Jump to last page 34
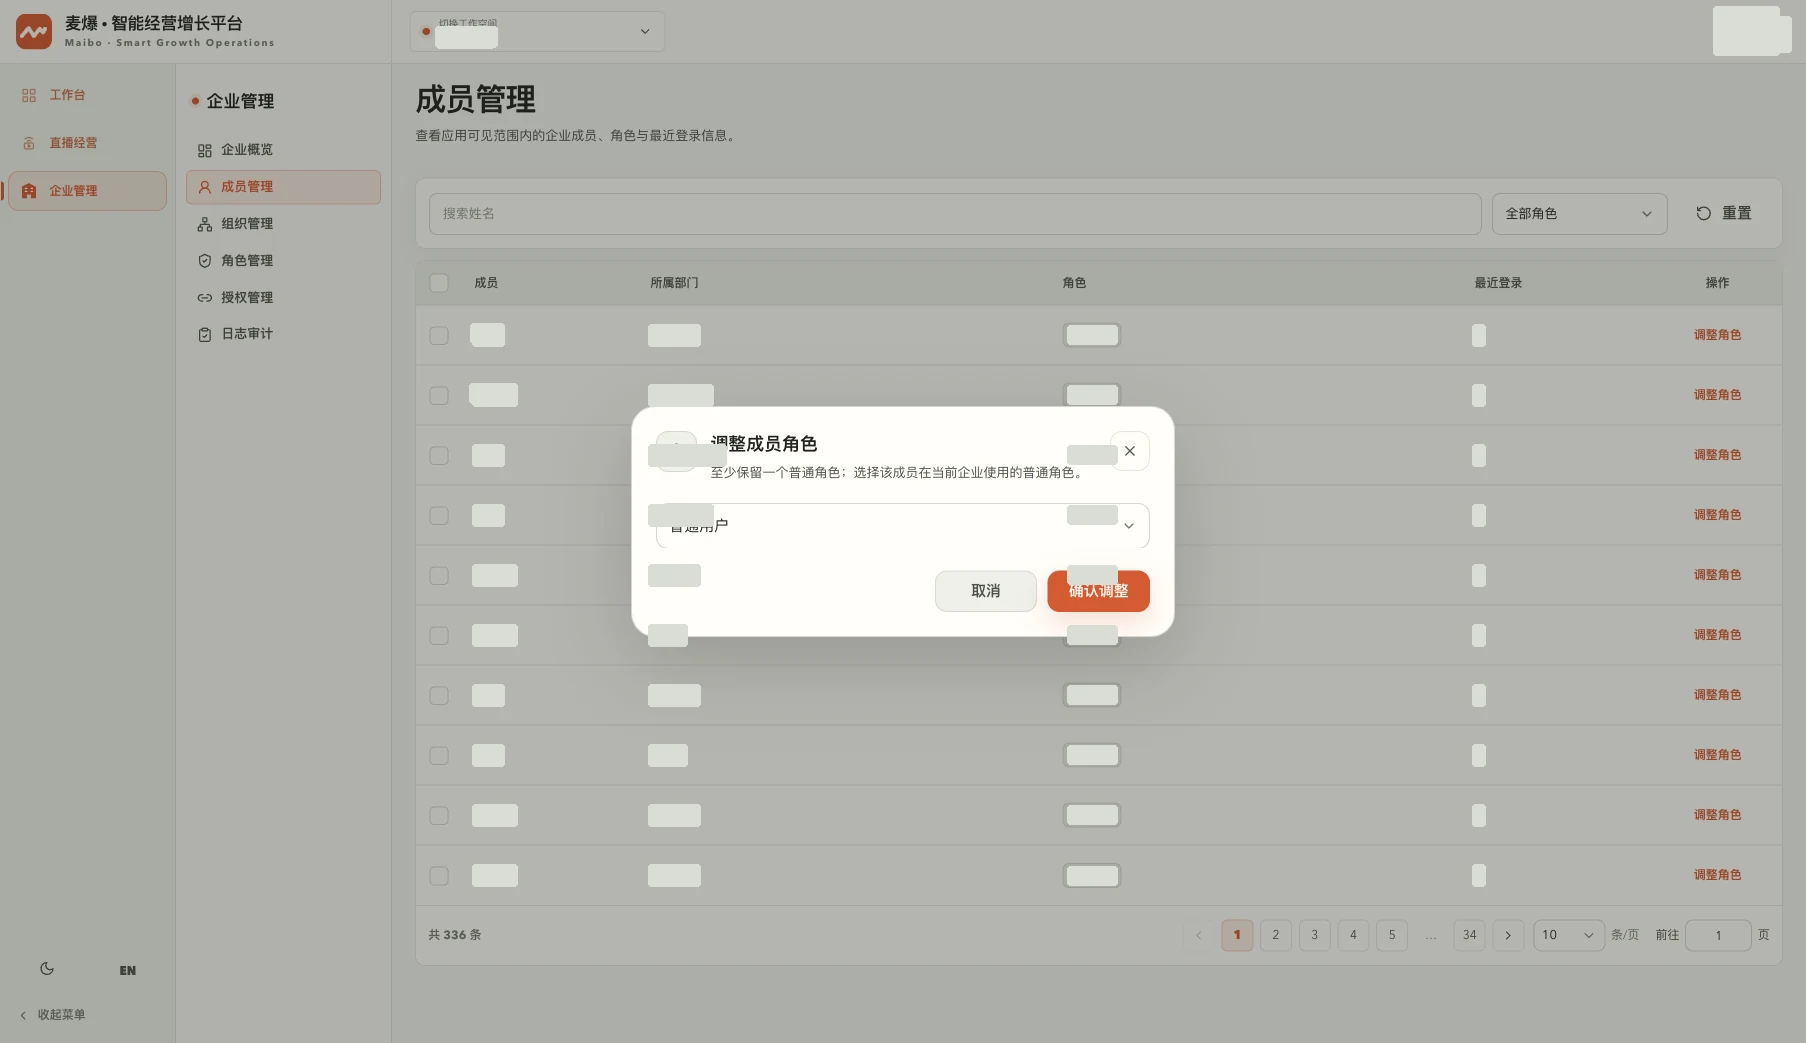Viewport: 1806px width, 1043px height. (1469, 935)
